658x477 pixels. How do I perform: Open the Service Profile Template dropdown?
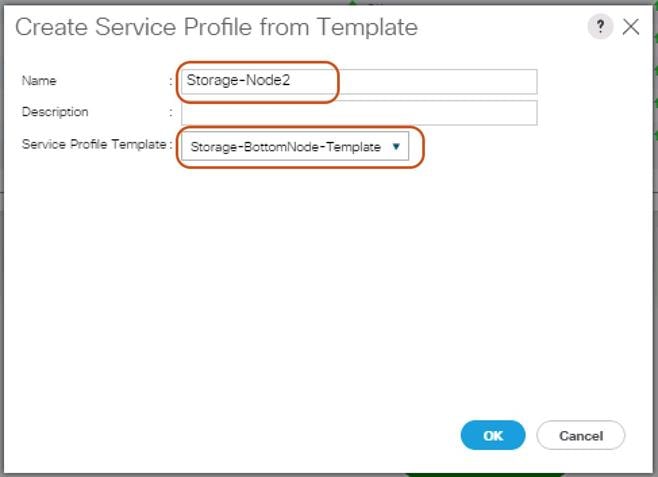295,147
